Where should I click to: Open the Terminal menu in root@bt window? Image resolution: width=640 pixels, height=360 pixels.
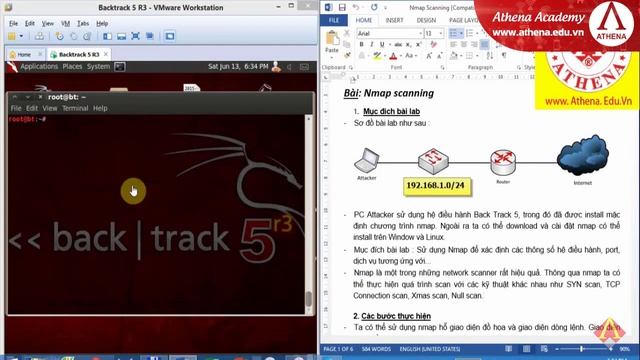[x=75, y=108]
